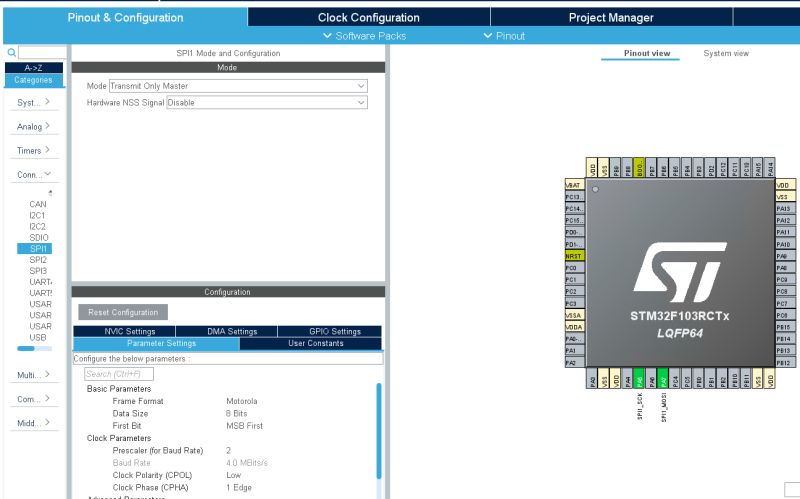This screenshot has width=800, height=499.
Task: Select the Pinout & Configuration tab
Action: [126, 17]
